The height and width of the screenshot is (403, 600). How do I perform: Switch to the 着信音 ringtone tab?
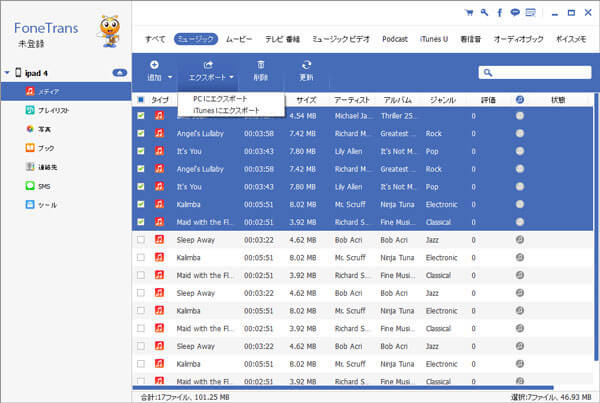tap(470, 39)
